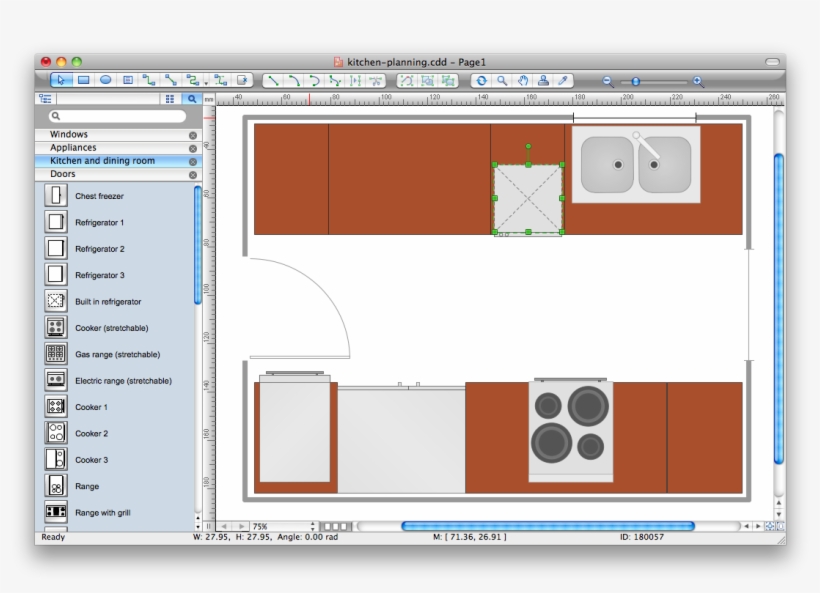
Task: Toggle the library tree view button
Action: (x=45, y=99)
